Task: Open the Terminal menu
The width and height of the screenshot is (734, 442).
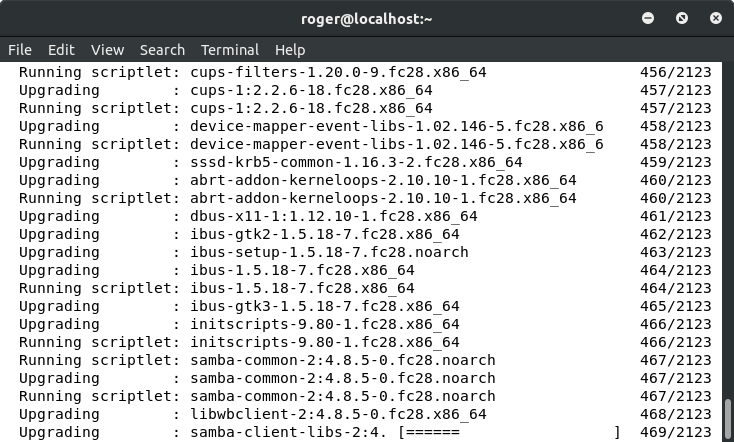Action: pos(230,50)
